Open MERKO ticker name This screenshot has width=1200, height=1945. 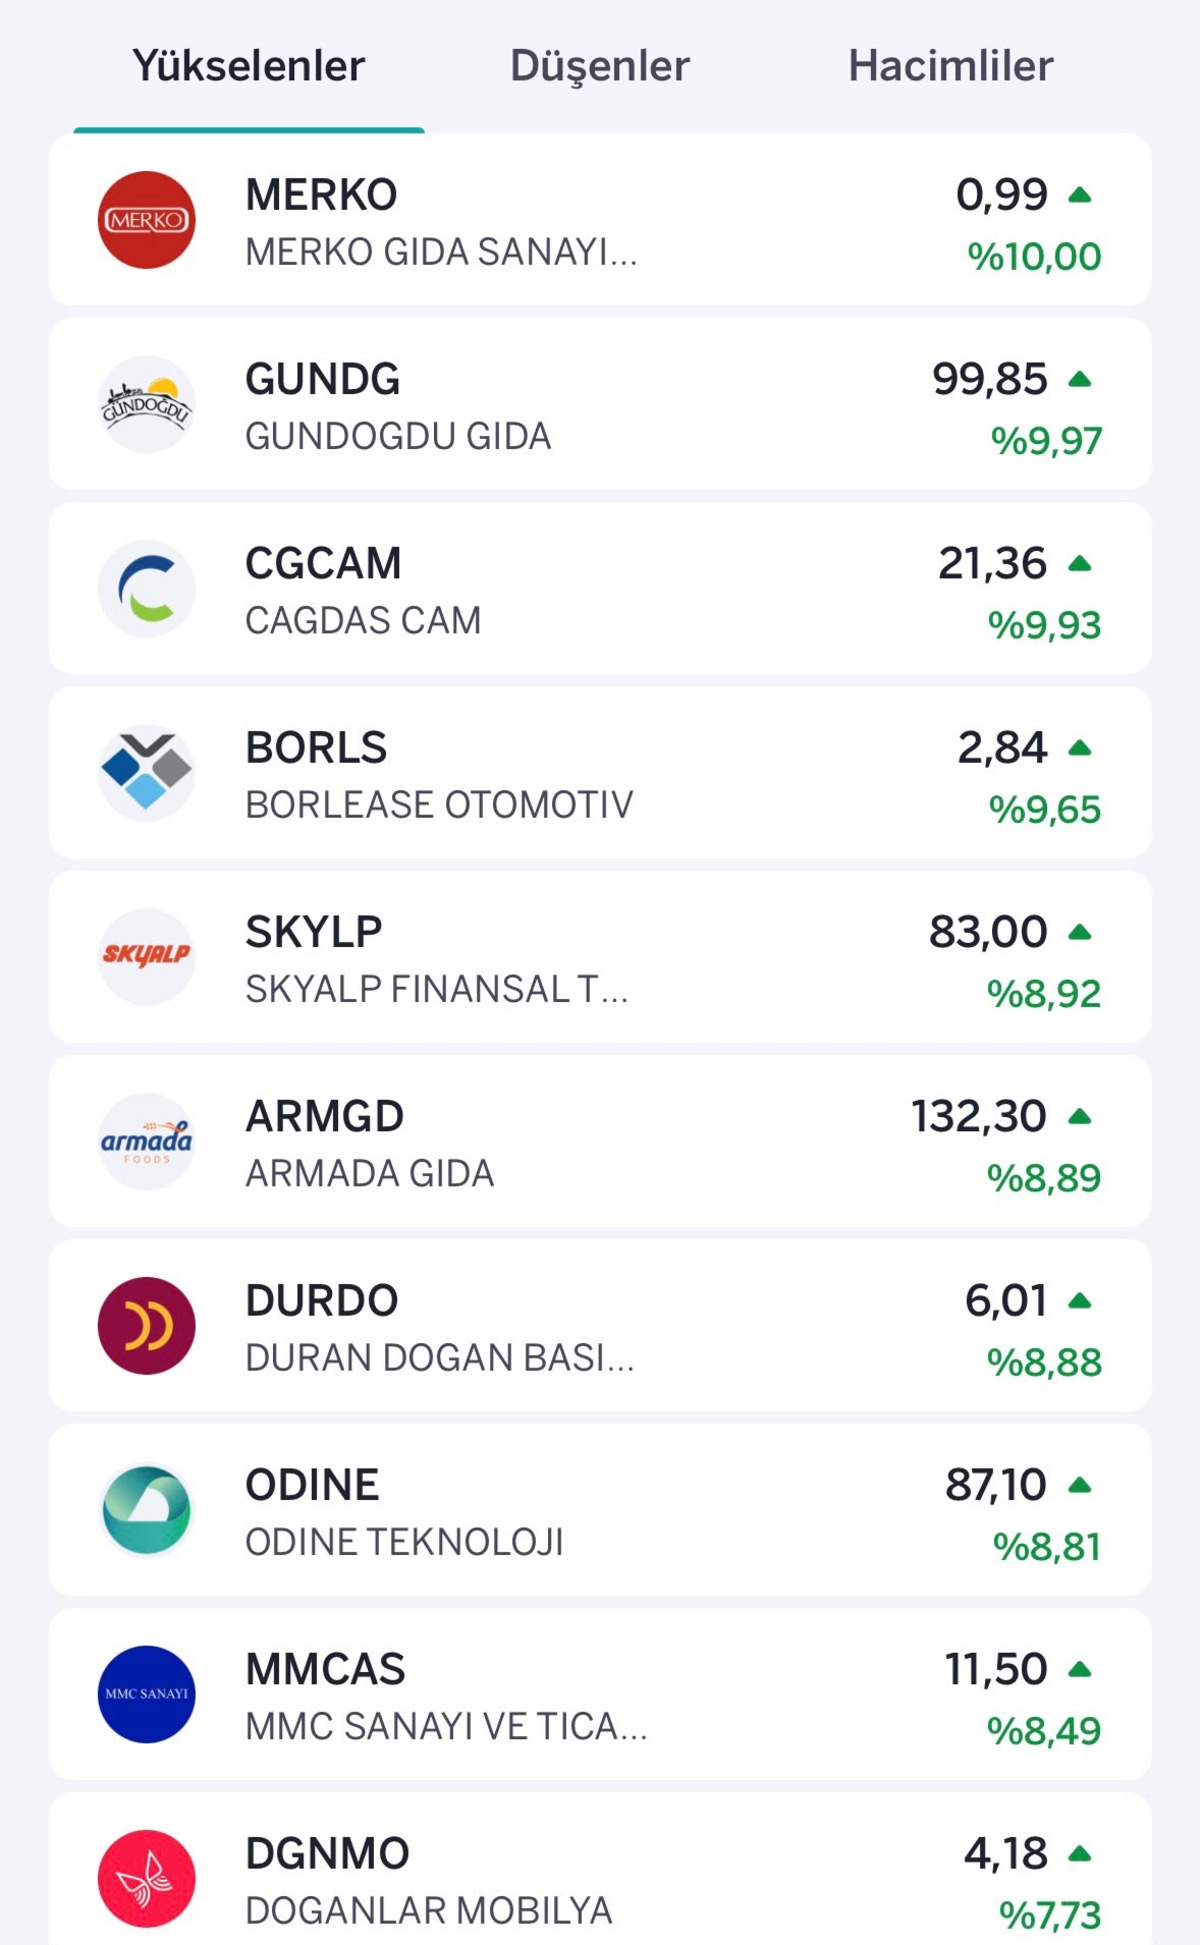pos(321,194)
